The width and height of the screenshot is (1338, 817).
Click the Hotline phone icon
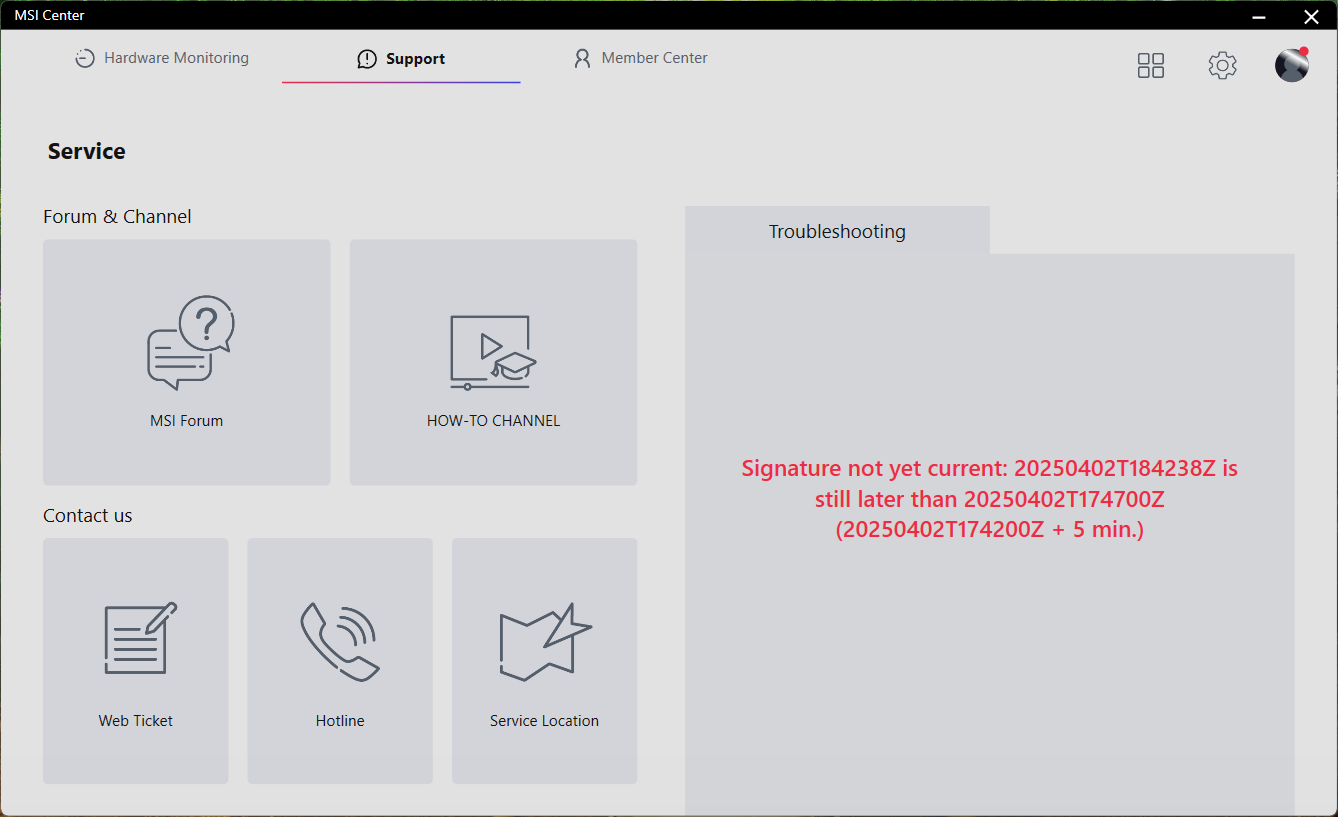(340, 641)
